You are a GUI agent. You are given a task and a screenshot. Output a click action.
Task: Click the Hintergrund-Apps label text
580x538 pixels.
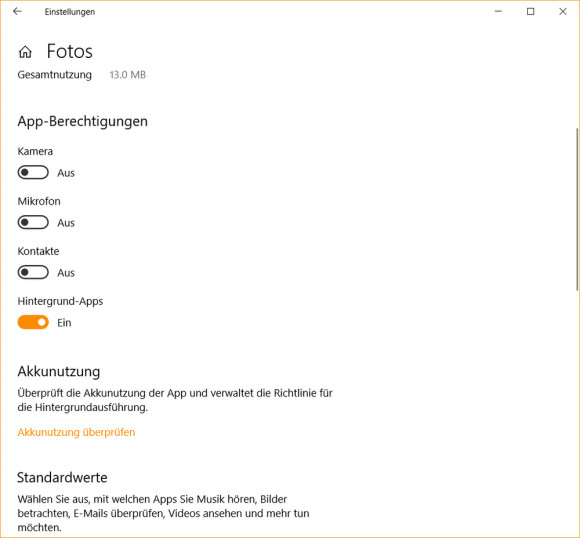tap(60, 301)
